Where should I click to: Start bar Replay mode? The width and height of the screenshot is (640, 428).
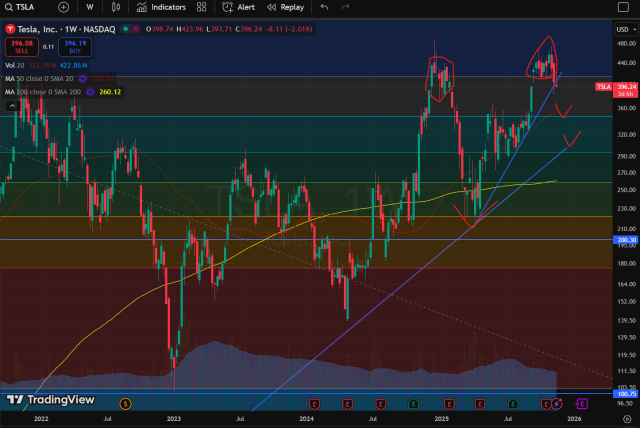point(286,7)
